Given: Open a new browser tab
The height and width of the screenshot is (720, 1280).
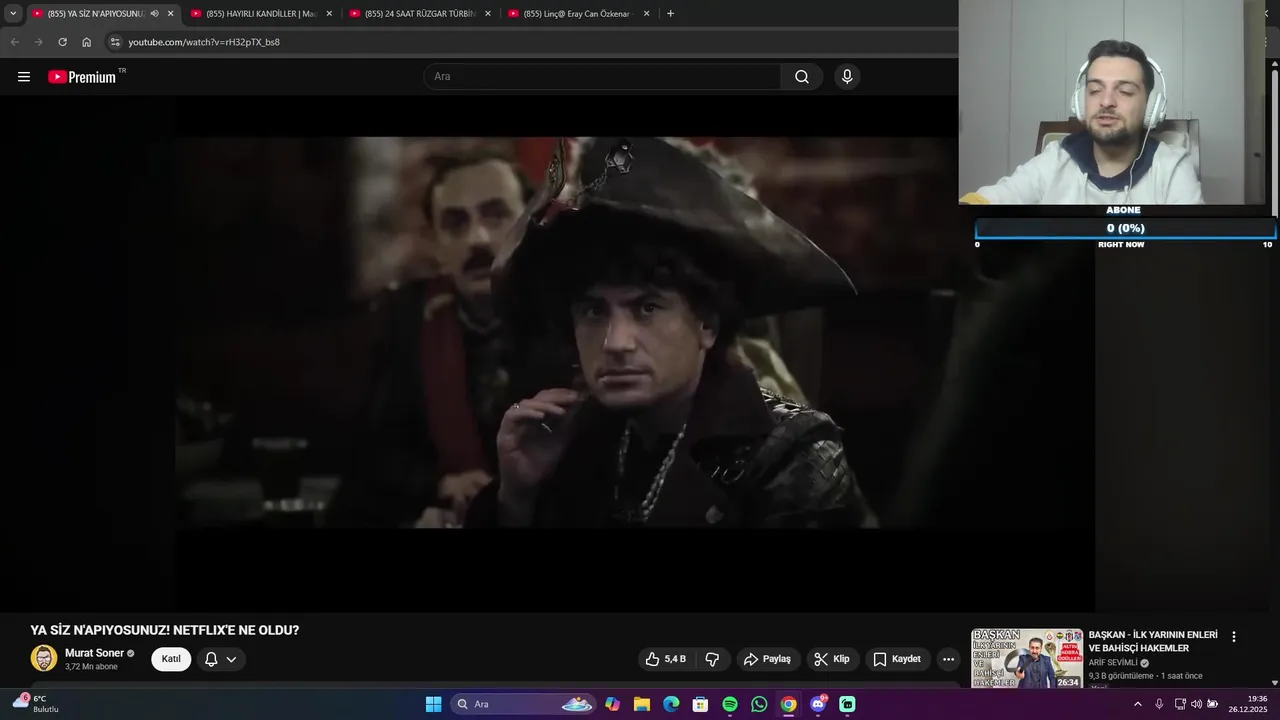Looking at the screenshot, I should coord(670,14).
